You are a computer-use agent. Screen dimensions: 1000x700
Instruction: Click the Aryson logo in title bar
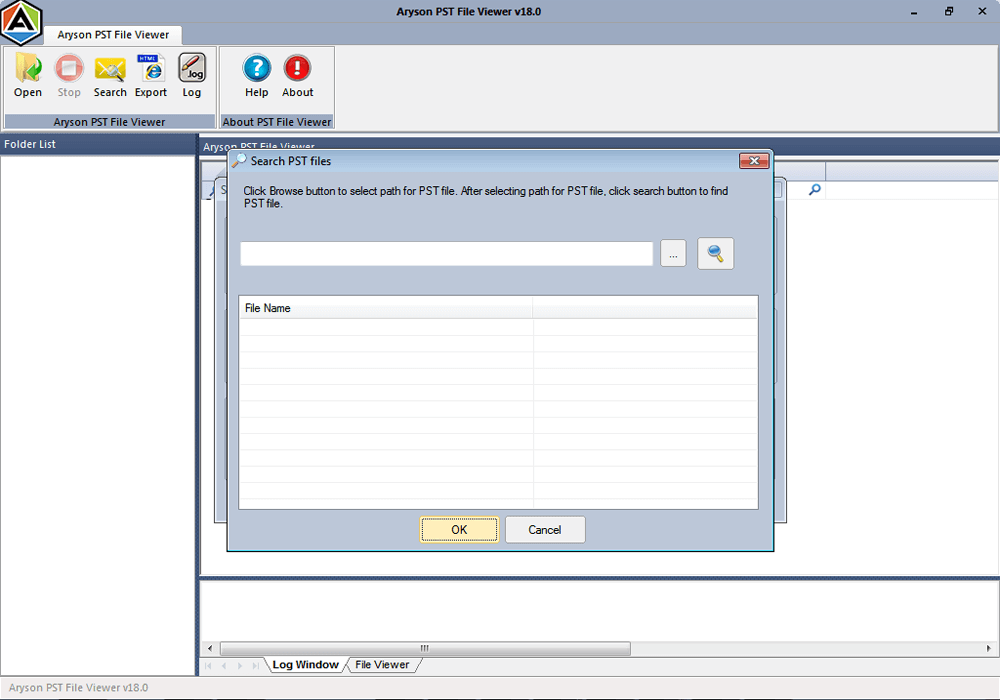(x=21, y=22)
